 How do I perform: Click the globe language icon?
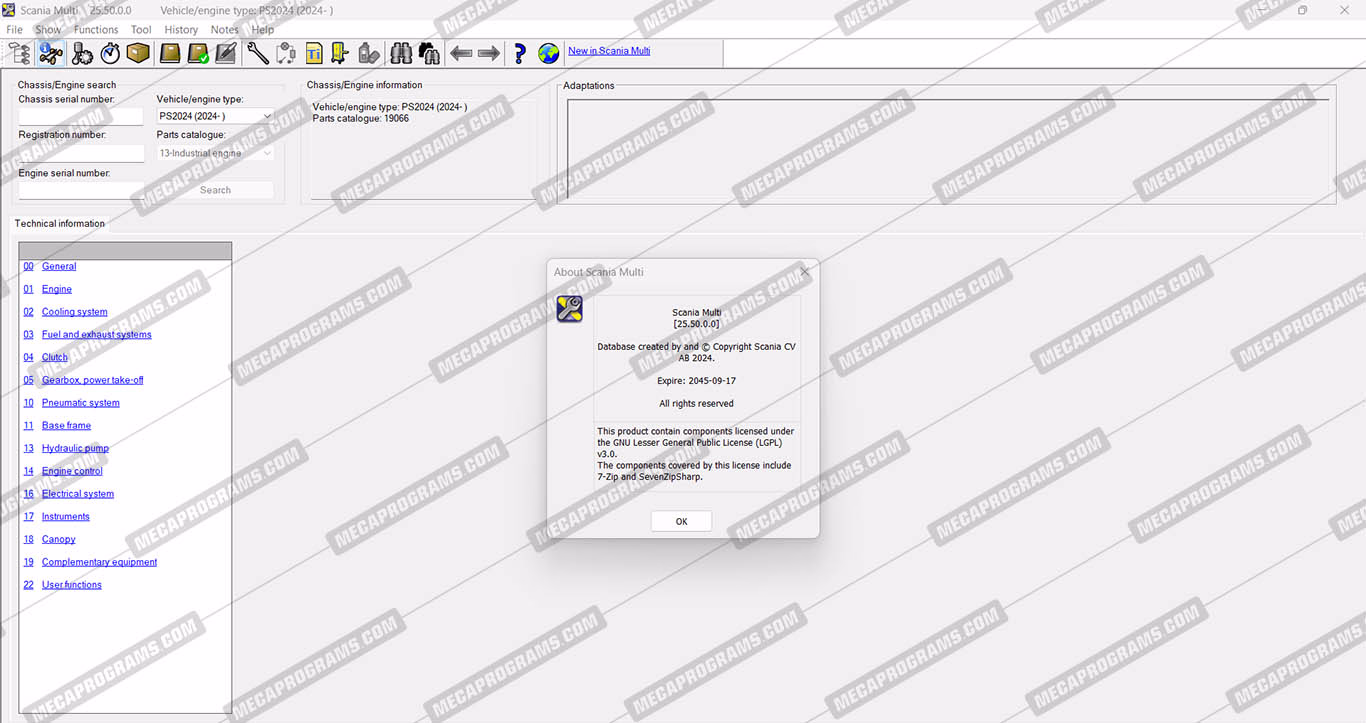pyautogui.click(x=548, y=53)
